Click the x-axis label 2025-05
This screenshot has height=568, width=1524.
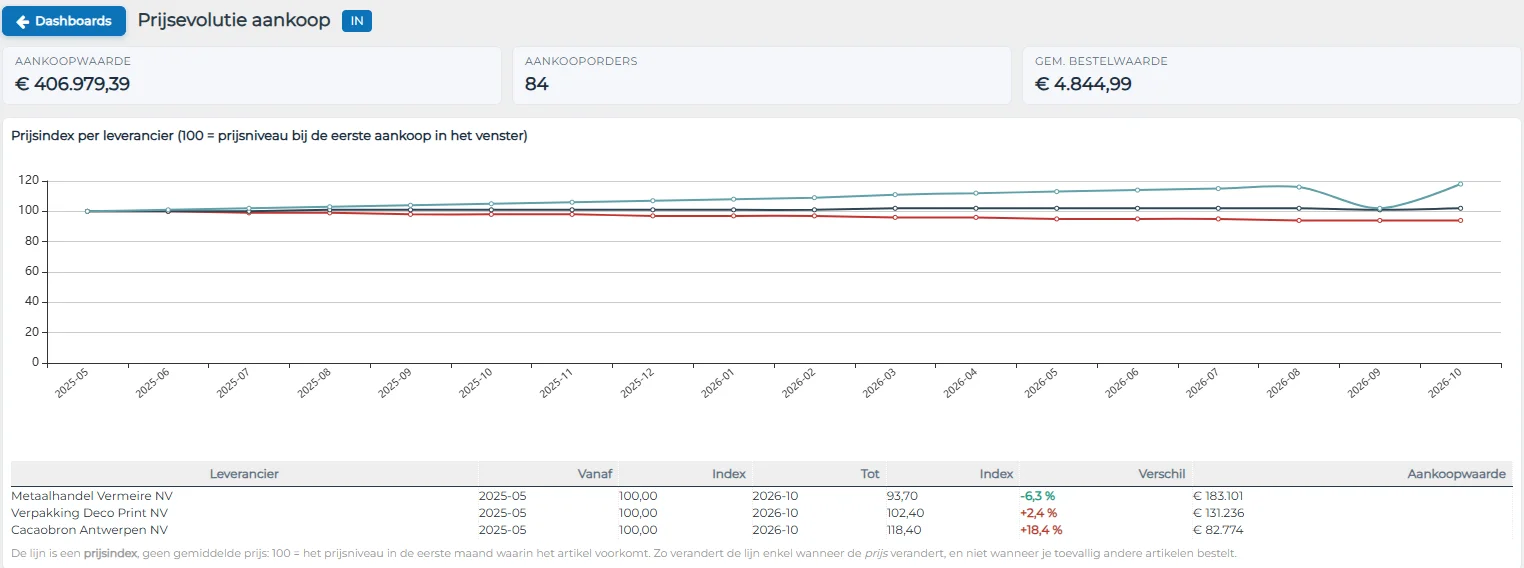pos(72,384)
